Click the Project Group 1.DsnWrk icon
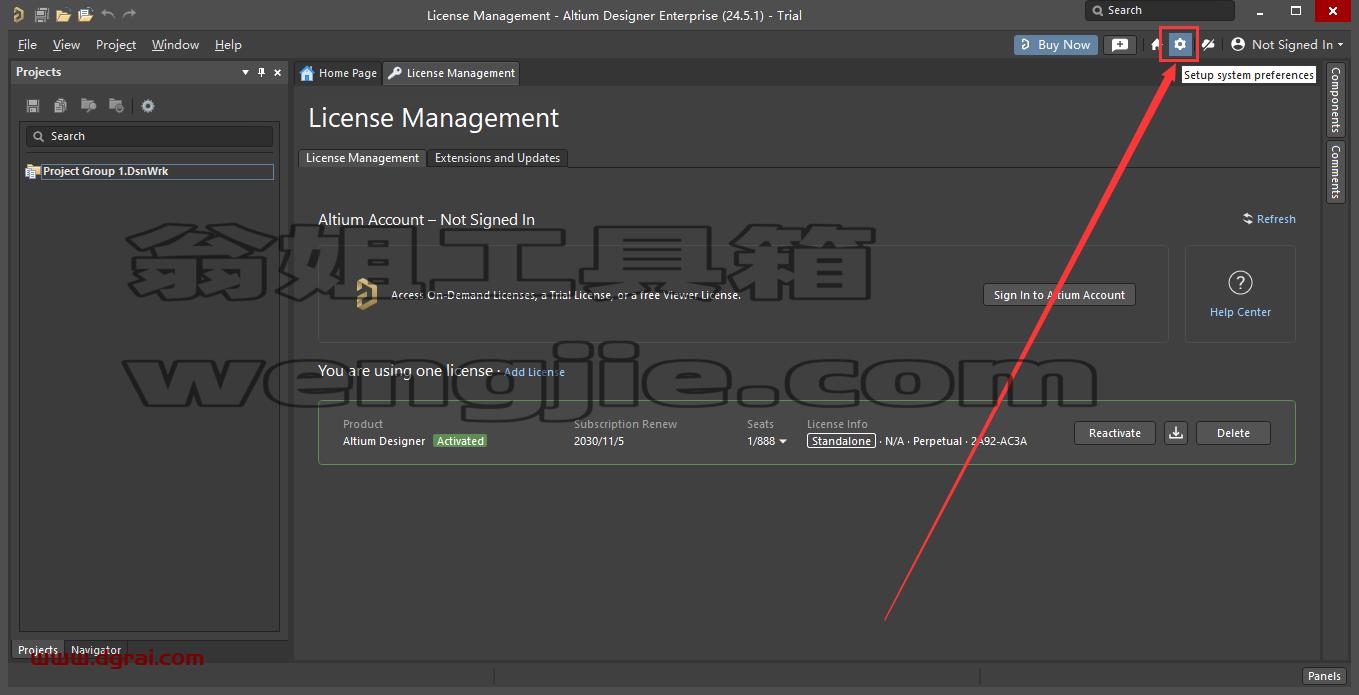 click(32, 172)
